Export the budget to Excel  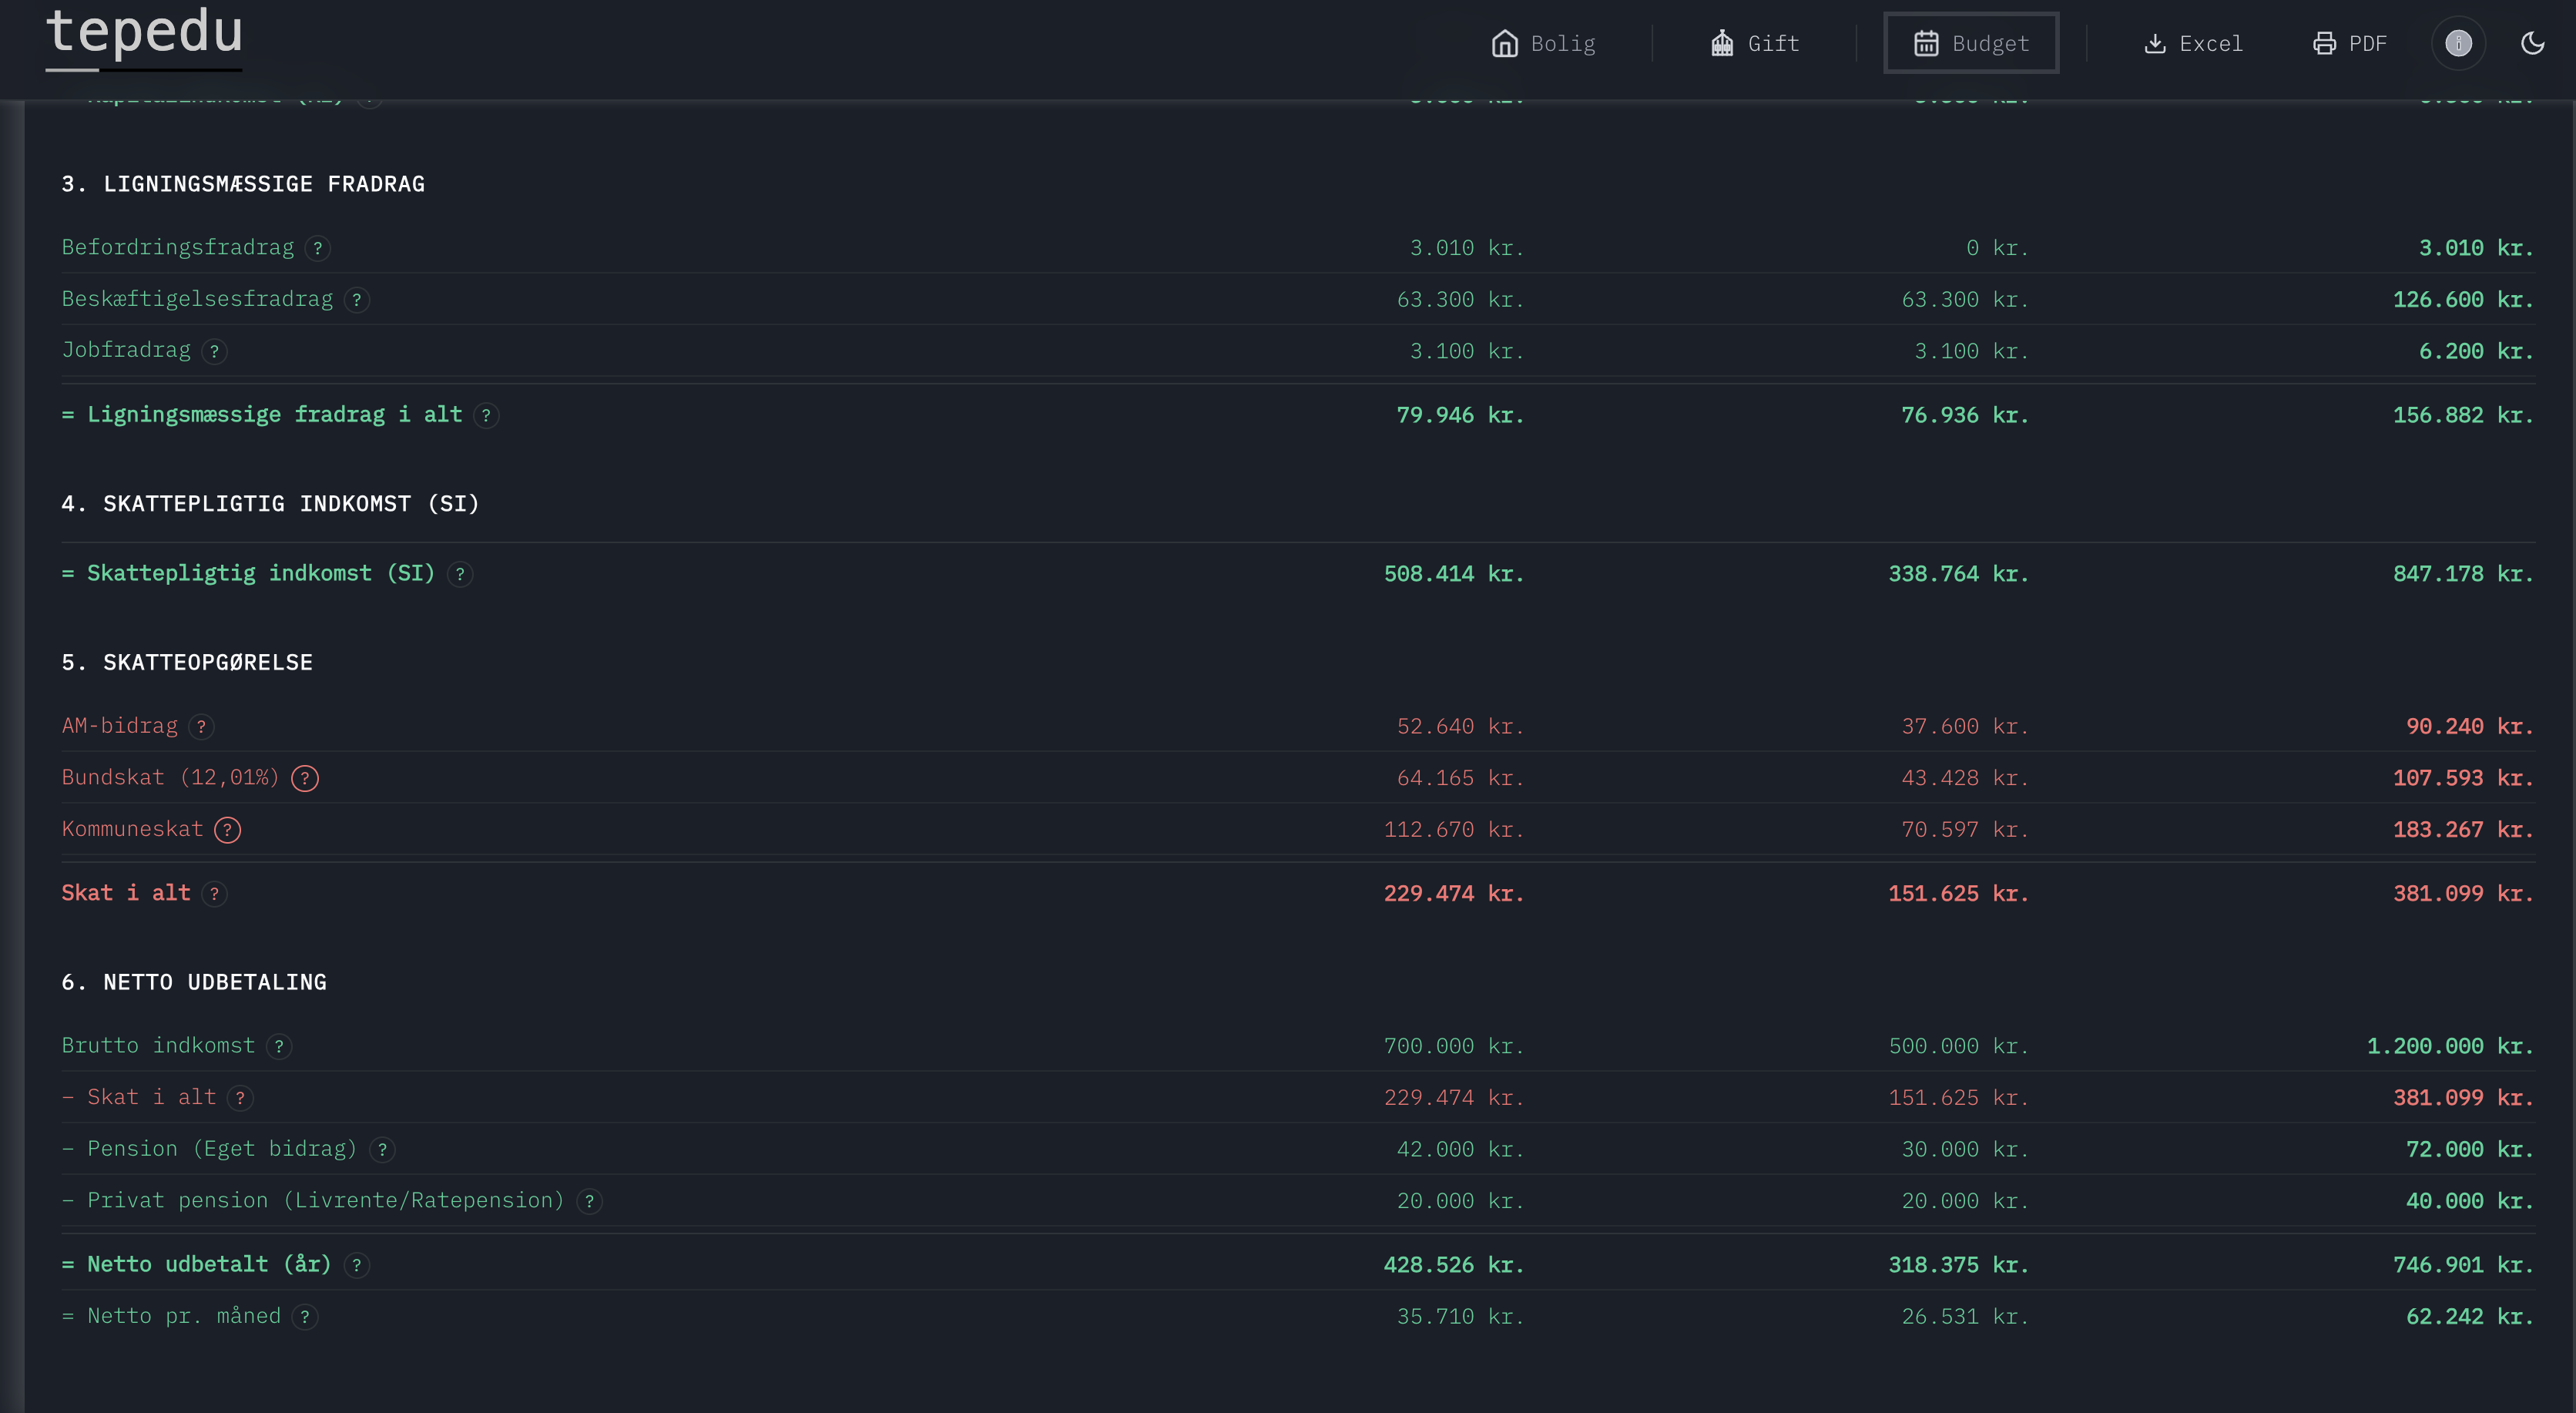coord(2193,43)
